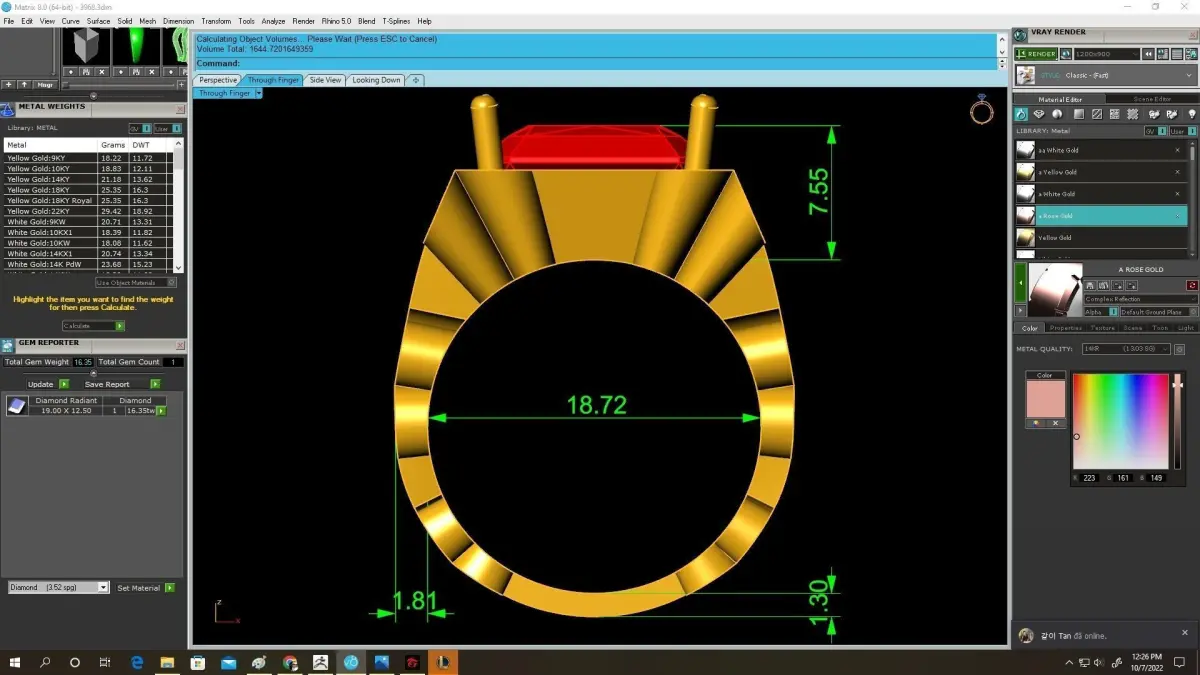Open the Dimension menu
The width and height of the screenshot is (1200, 675).
[178, 21]
